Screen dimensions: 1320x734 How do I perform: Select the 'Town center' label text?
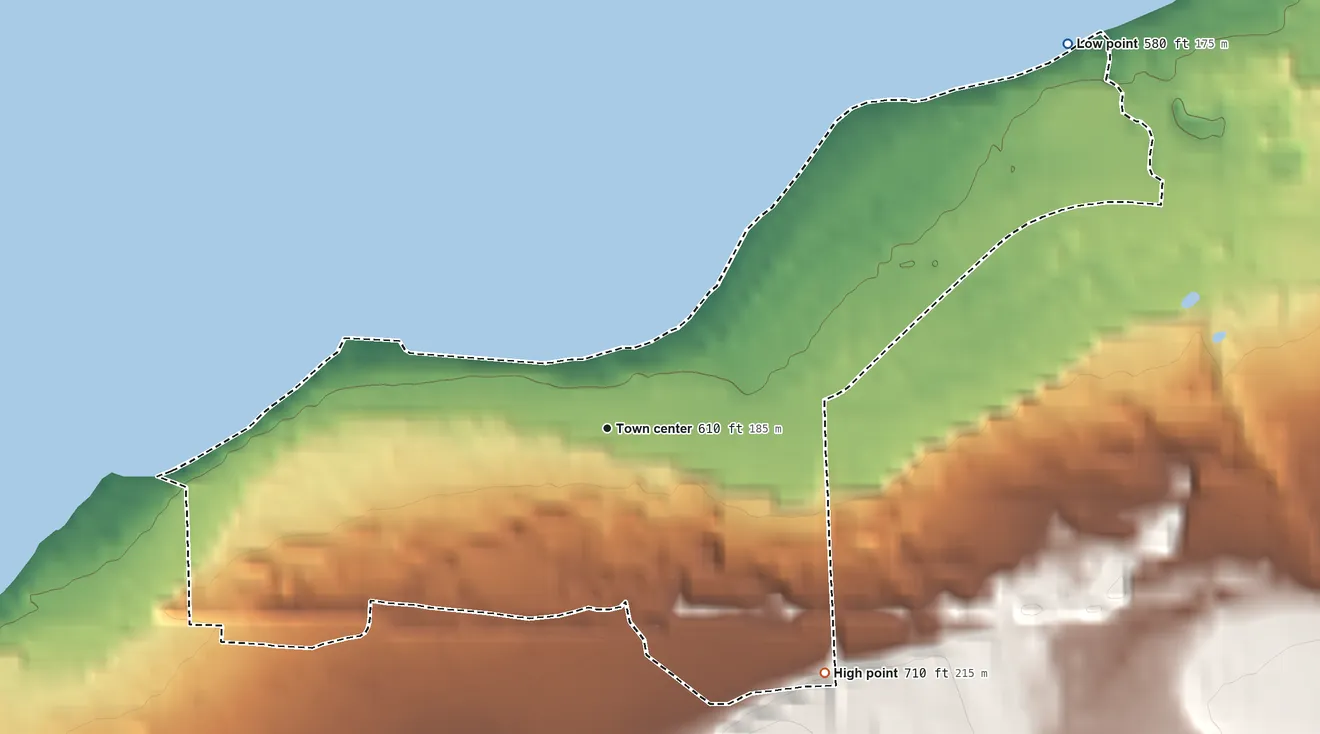(654, 429)
